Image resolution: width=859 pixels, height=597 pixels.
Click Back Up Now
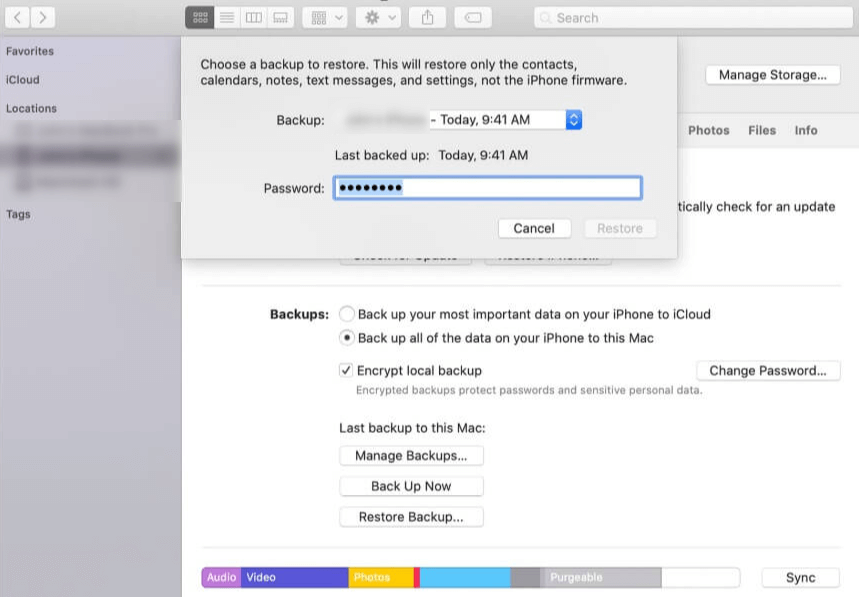pos(411,486)
